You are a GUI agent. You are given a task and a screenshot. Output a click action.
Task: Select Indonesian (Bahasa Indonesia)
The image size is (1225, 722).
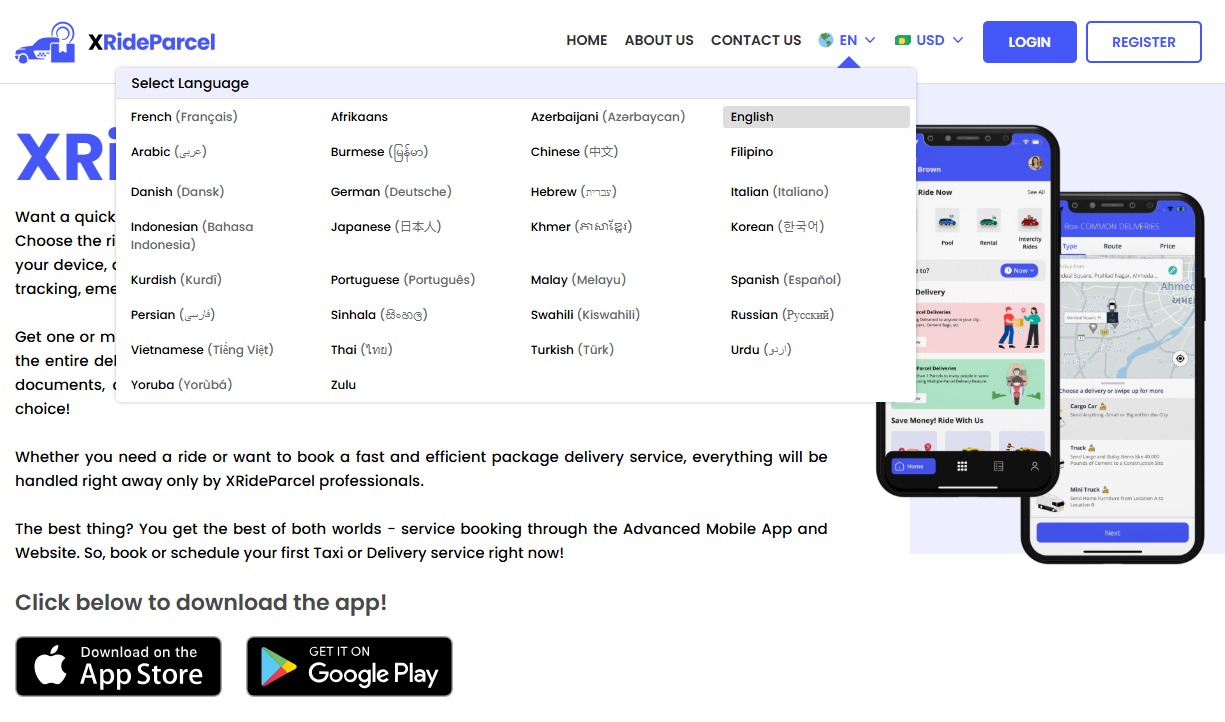tap(192, 236)
